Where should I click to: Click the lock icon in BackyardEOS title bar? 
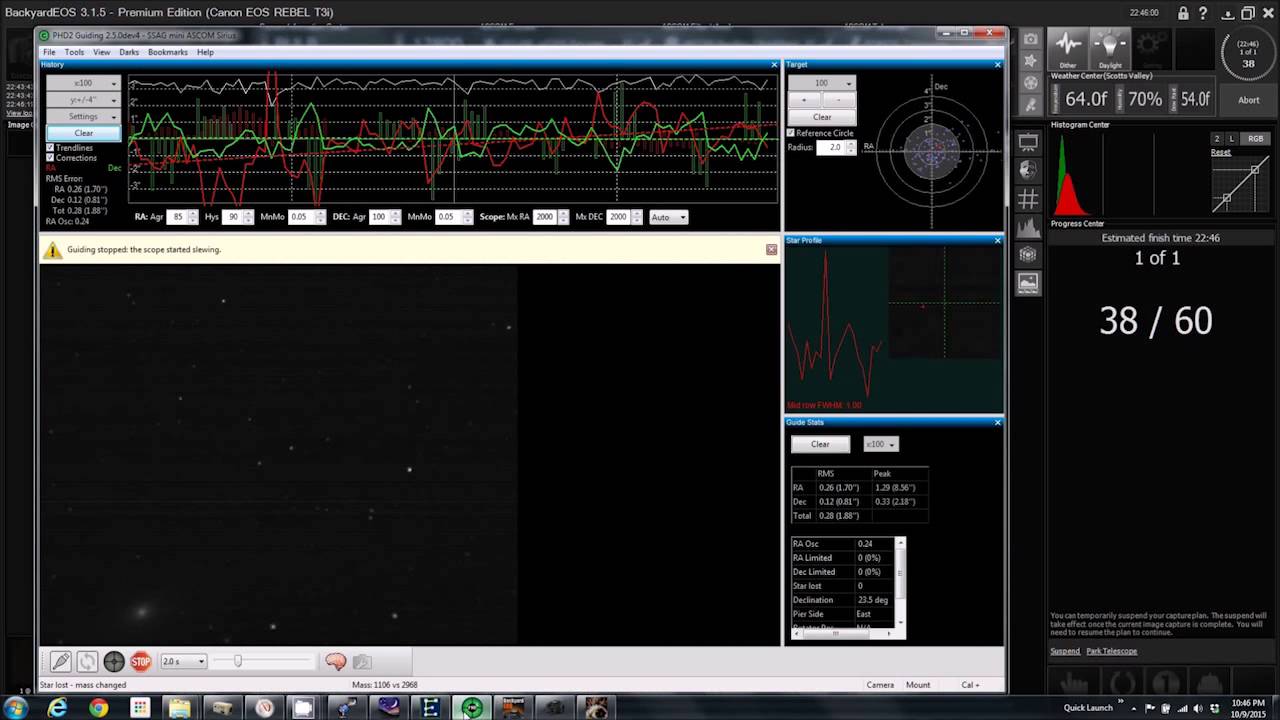pyautogui.click(x=1183, y=13)
